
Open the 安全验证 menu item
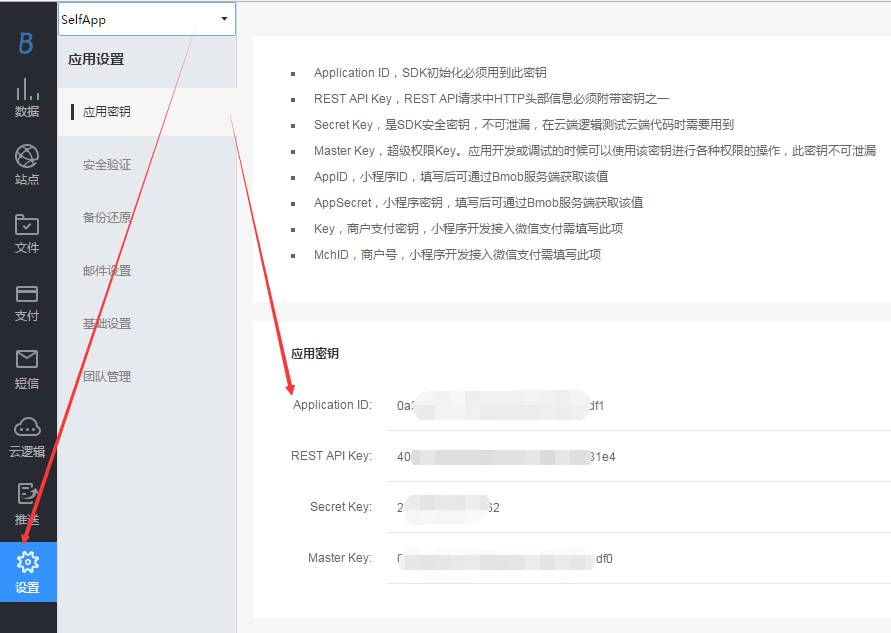(107, 165)
